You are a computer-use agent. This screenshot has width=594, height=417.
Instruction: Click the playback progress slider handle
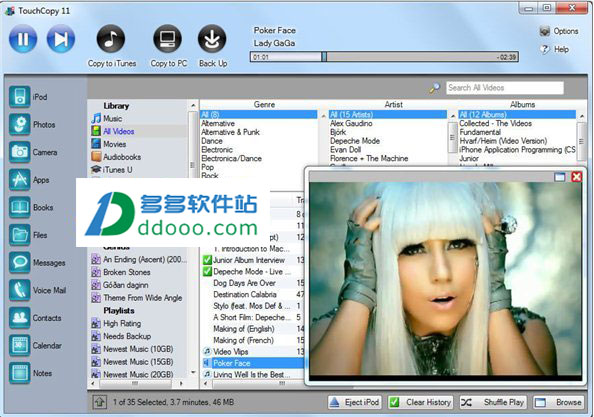(324, 57)
